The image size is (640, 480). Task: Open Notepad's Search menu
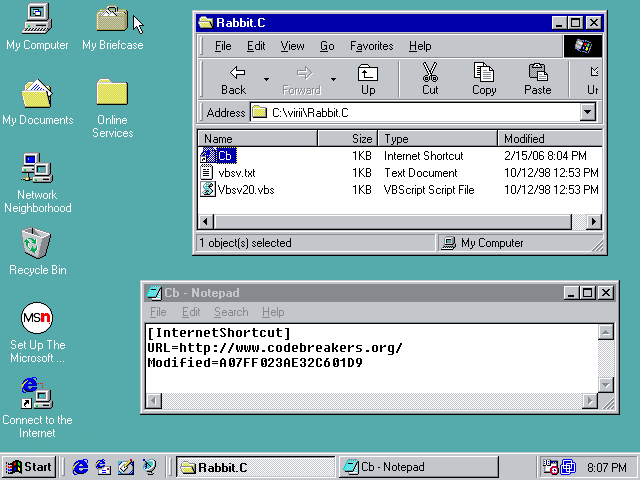(231, 312)
